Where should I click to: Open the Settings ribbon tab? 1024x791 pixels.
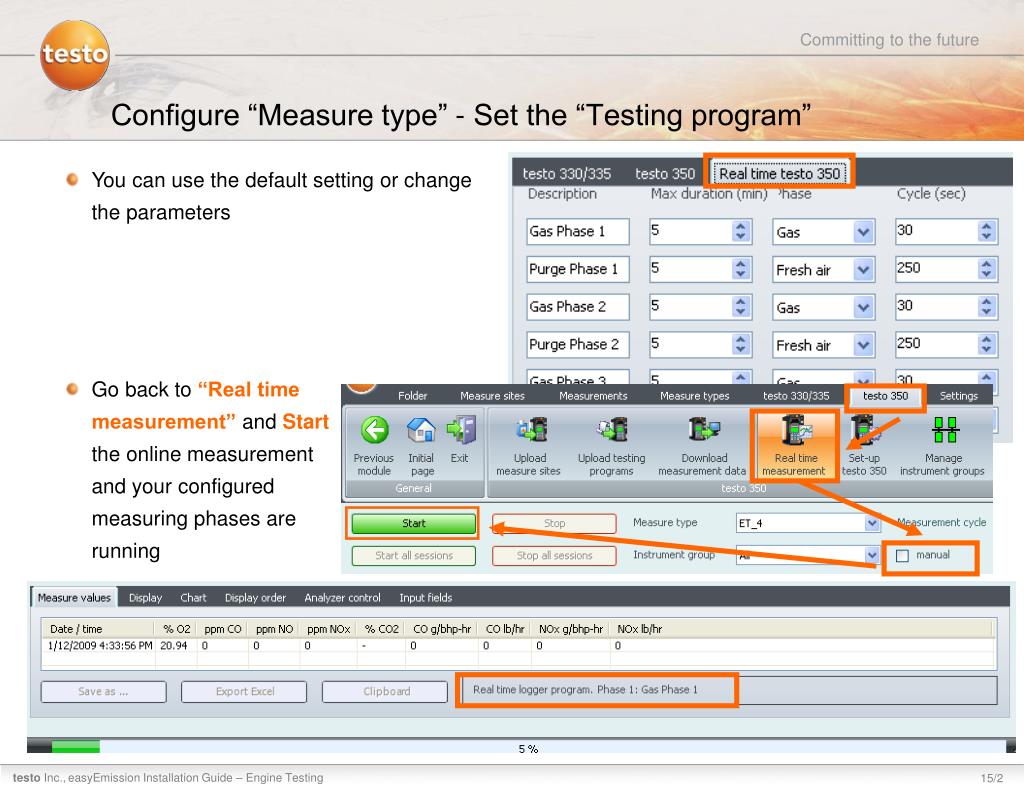coord(958,396)
